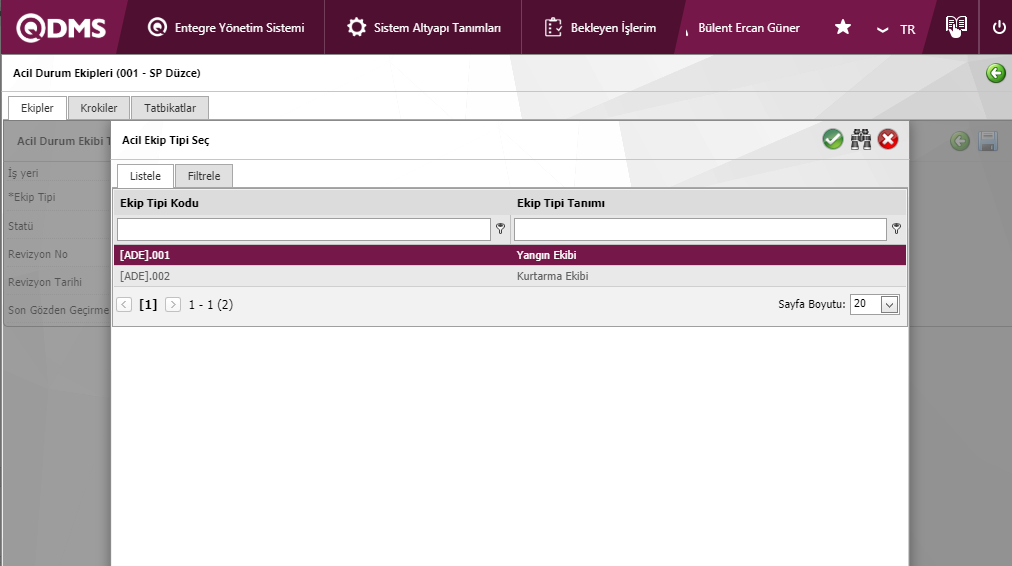The image size is (1012, 566).
Task: Click the Ekip Tipi Kodu filter field
Action: (303, 229)
